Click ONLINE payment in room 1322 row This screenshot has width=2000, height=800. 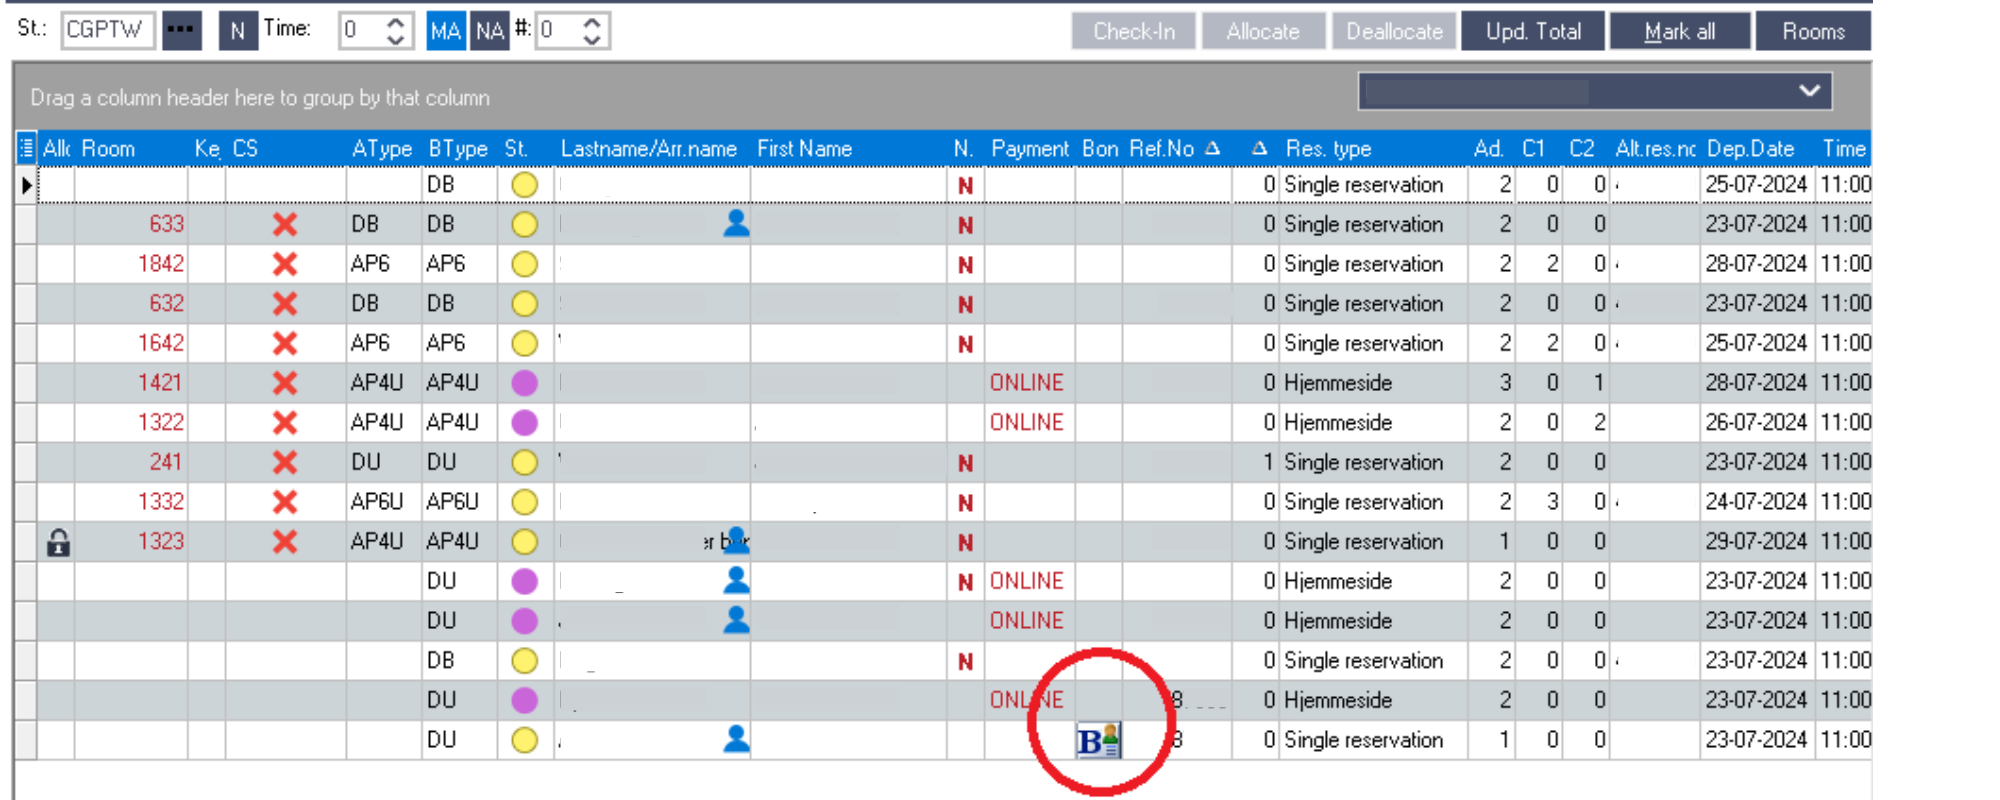click(x=1027, y=423)
